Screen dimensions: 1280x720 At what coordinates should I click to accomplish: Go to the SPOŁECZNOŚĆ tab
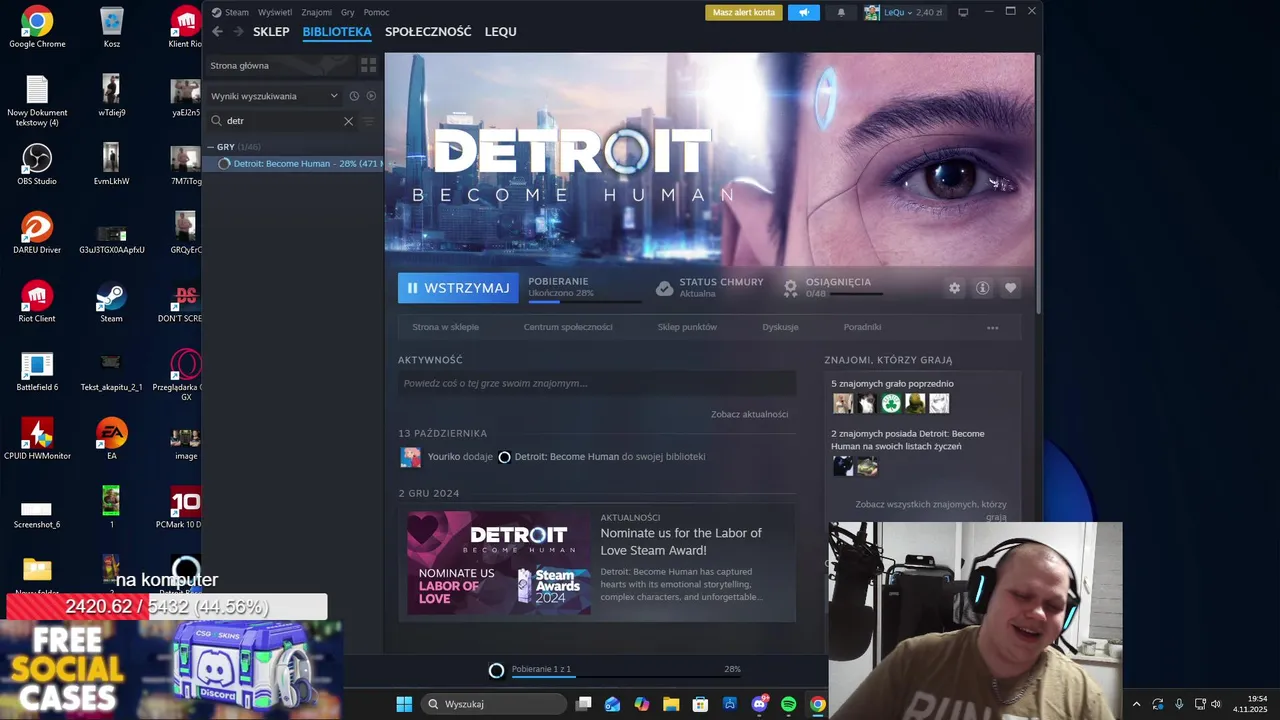[428, 32]
